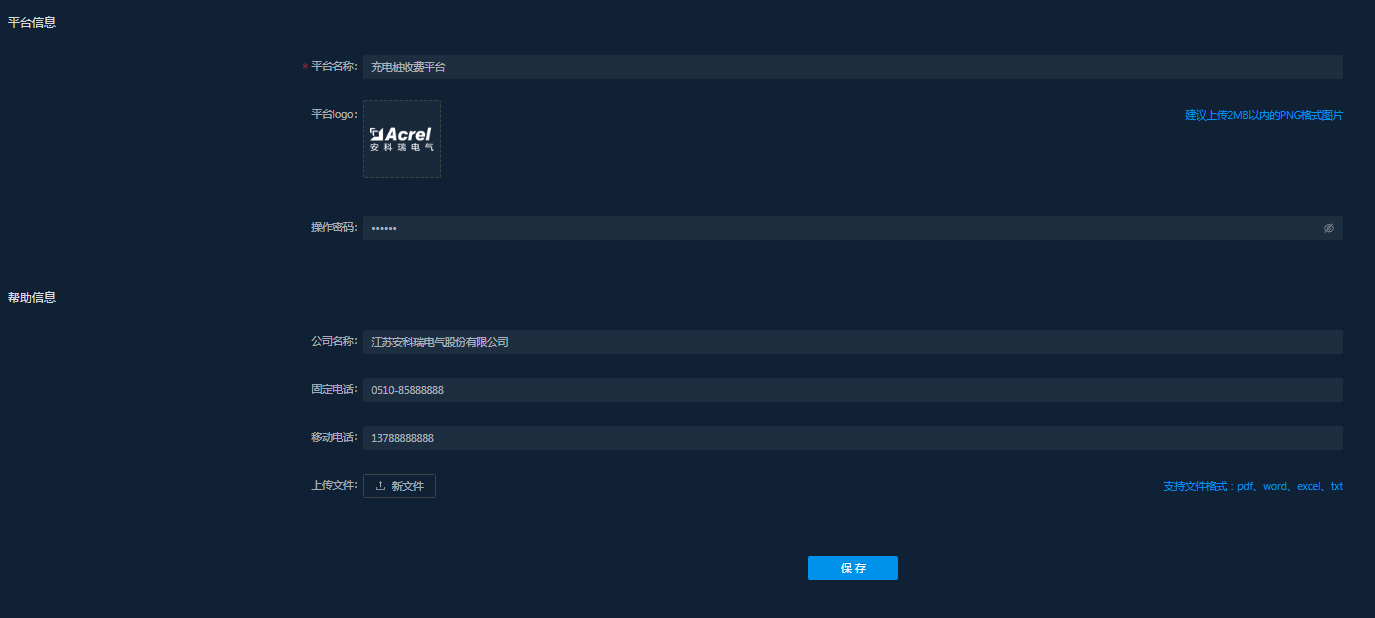Click the 公司名称 label
1375x618 pixels.
tap(333, 341)
